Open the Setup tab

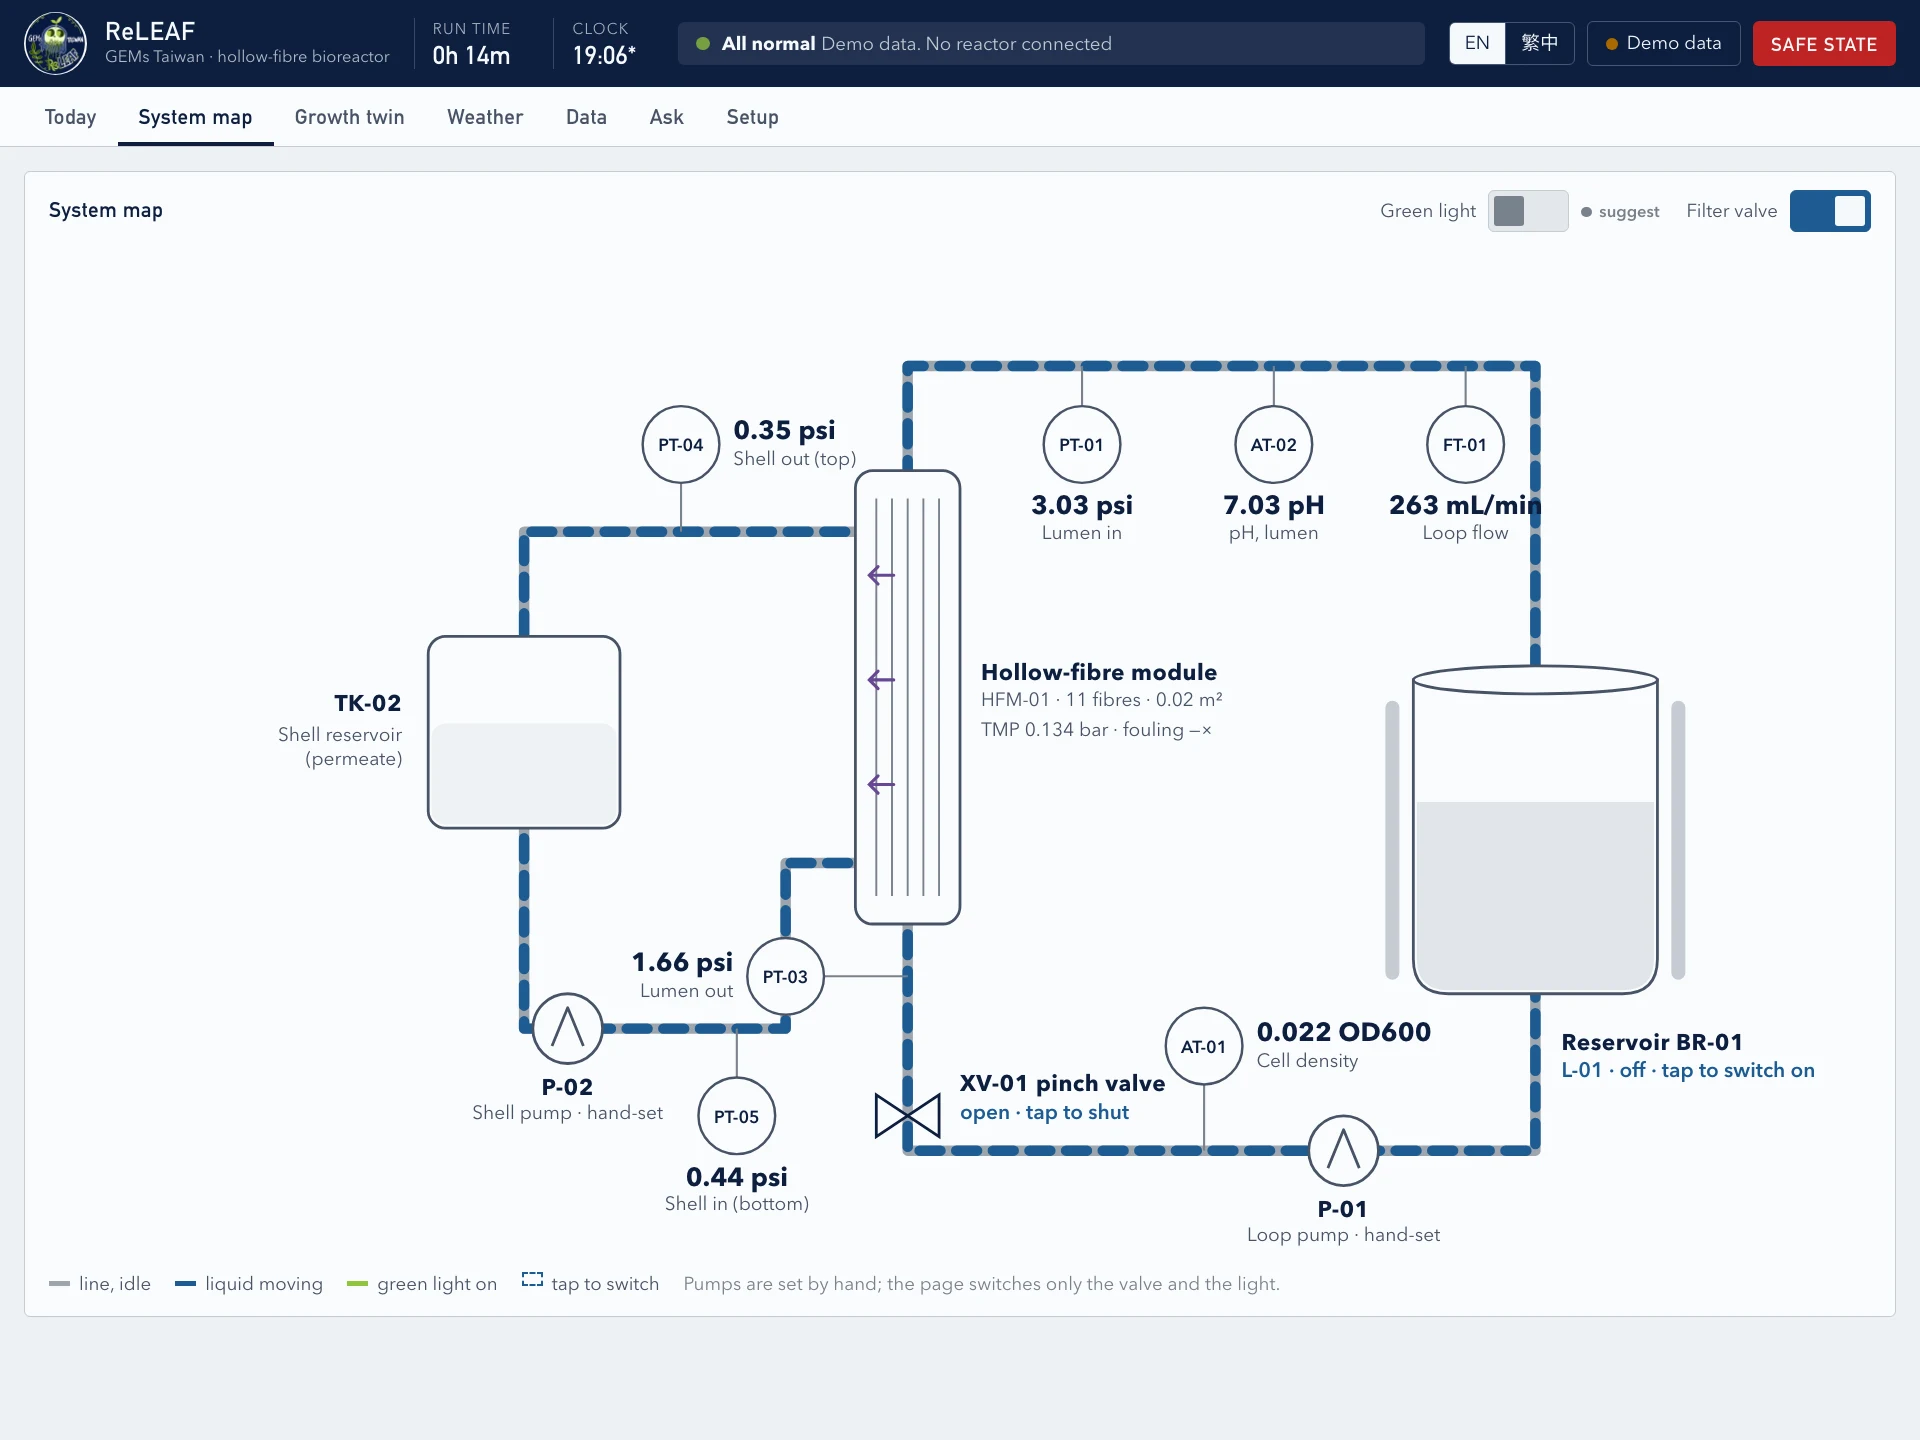coord(752,117)
